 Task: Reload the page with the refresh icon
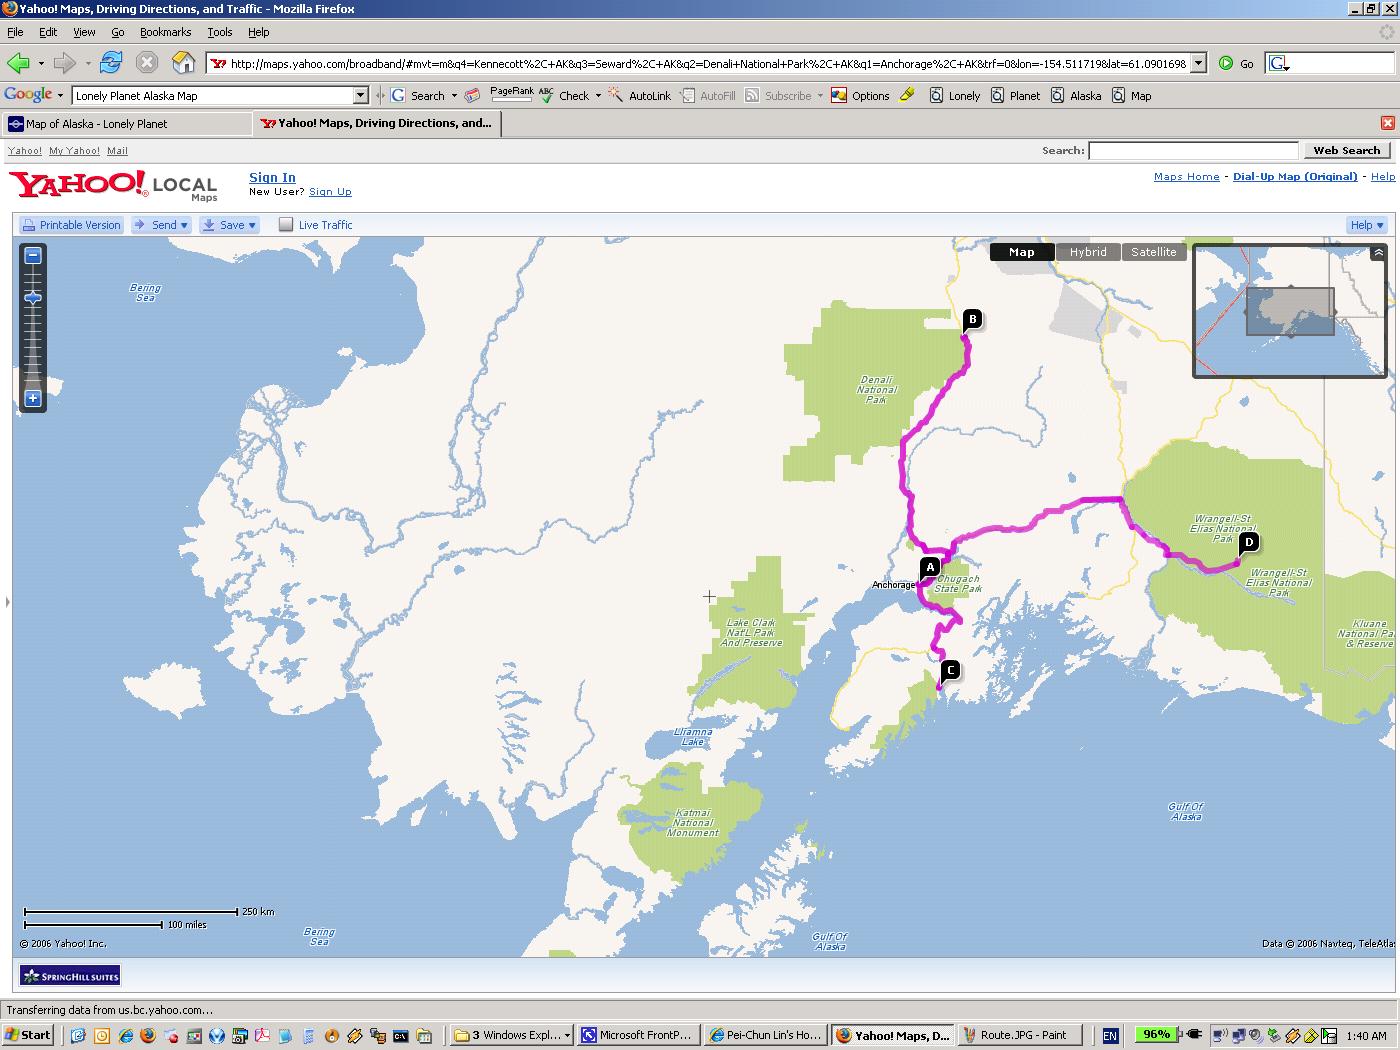[x=110, y=62]
